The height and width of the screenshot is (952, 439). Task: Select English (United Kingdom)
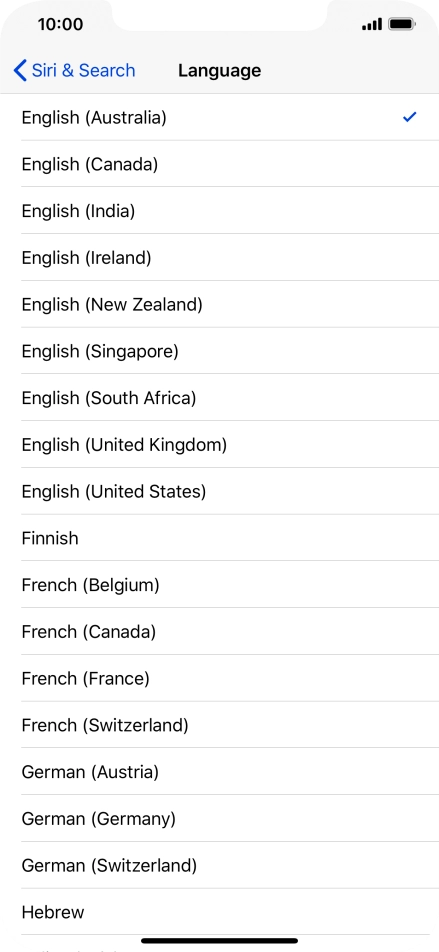219,444
